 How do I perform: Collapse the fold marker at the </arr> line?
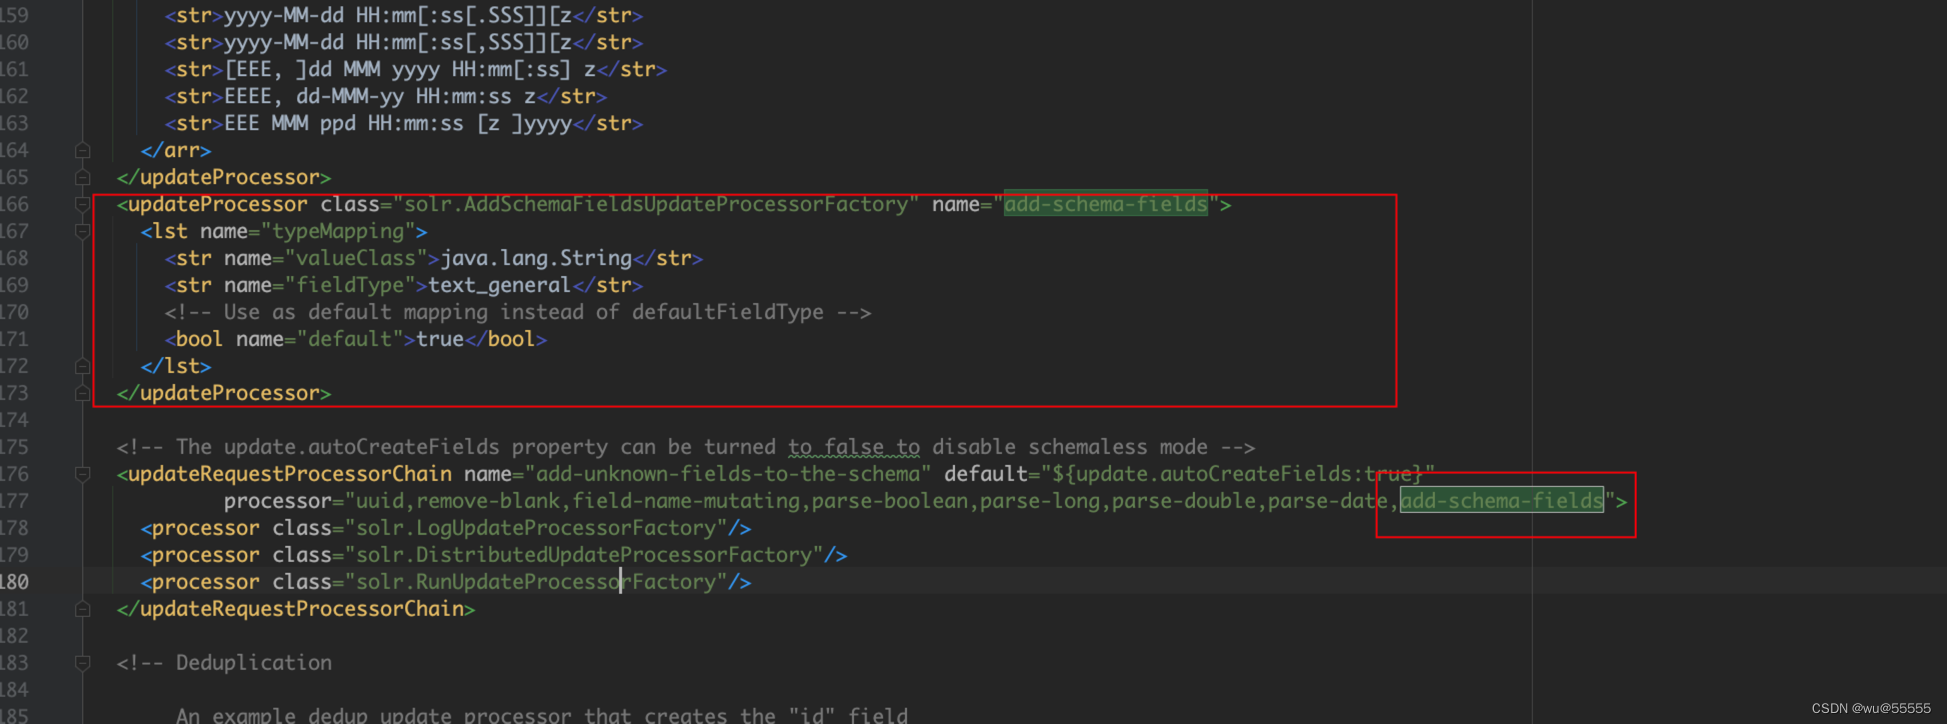(83, 150)
